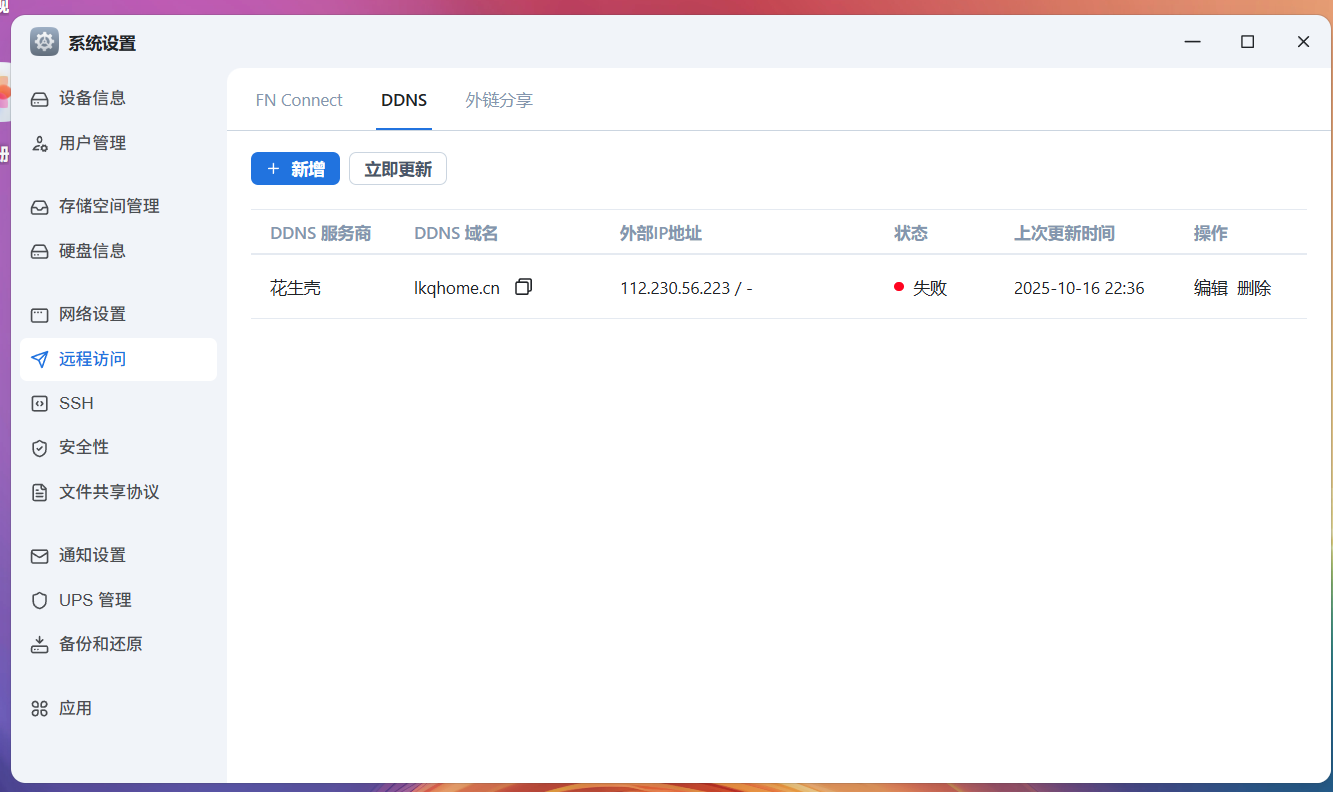Click the copy icon beside lkqhome.cn

pos(523,287)
